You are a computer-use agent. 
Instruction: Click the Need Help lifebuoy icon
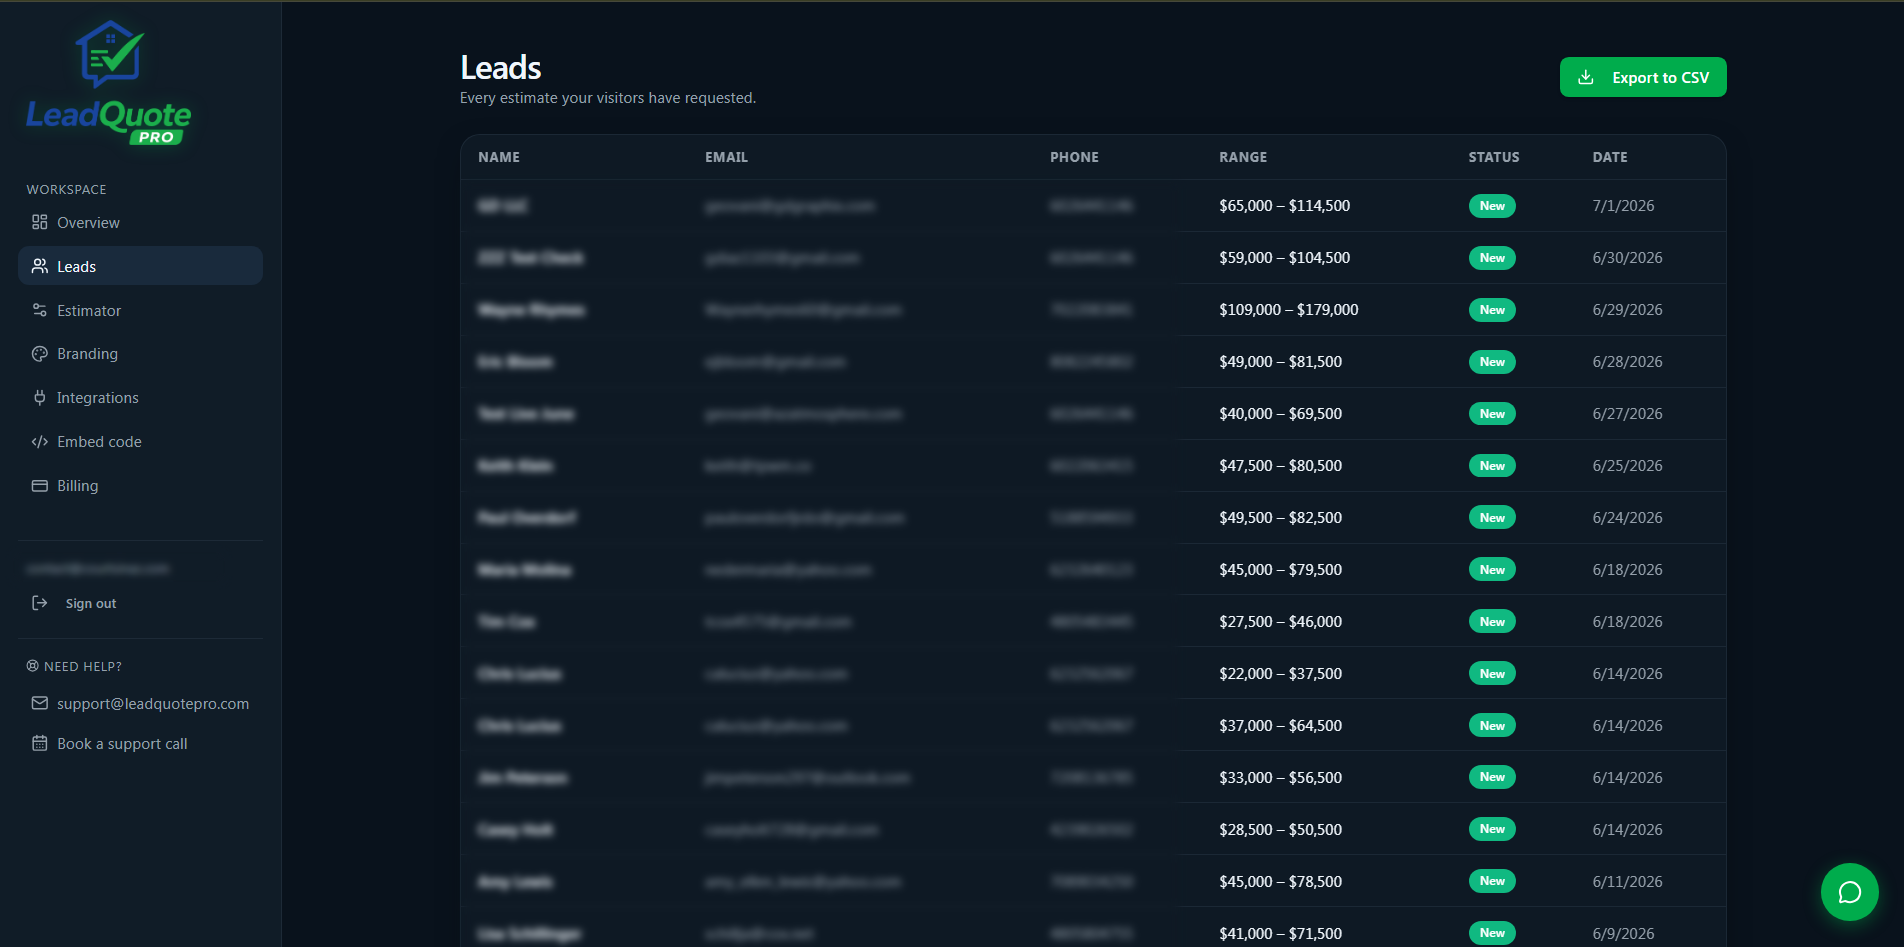pos(32,666)
